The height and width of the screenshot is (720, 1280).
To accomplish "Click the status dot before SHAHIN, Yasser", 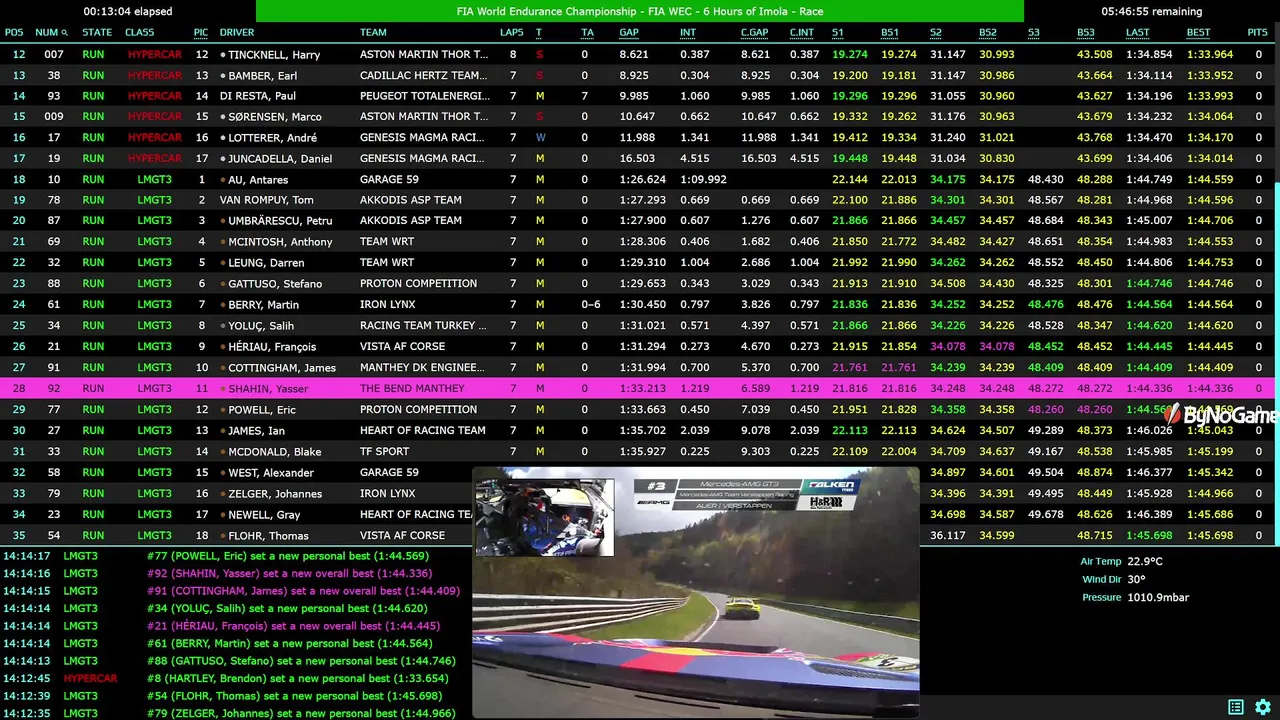I will [x=223, y=389].
